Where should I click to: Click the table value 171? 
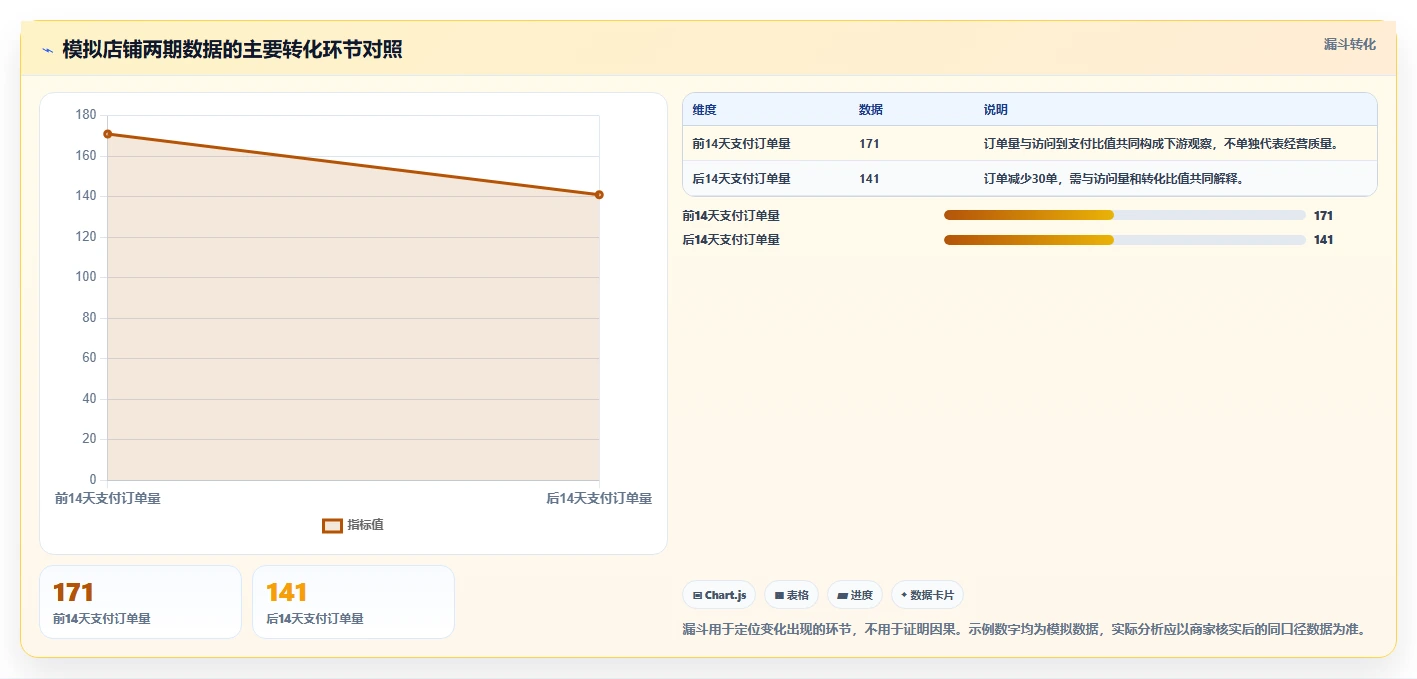(869, 144)
